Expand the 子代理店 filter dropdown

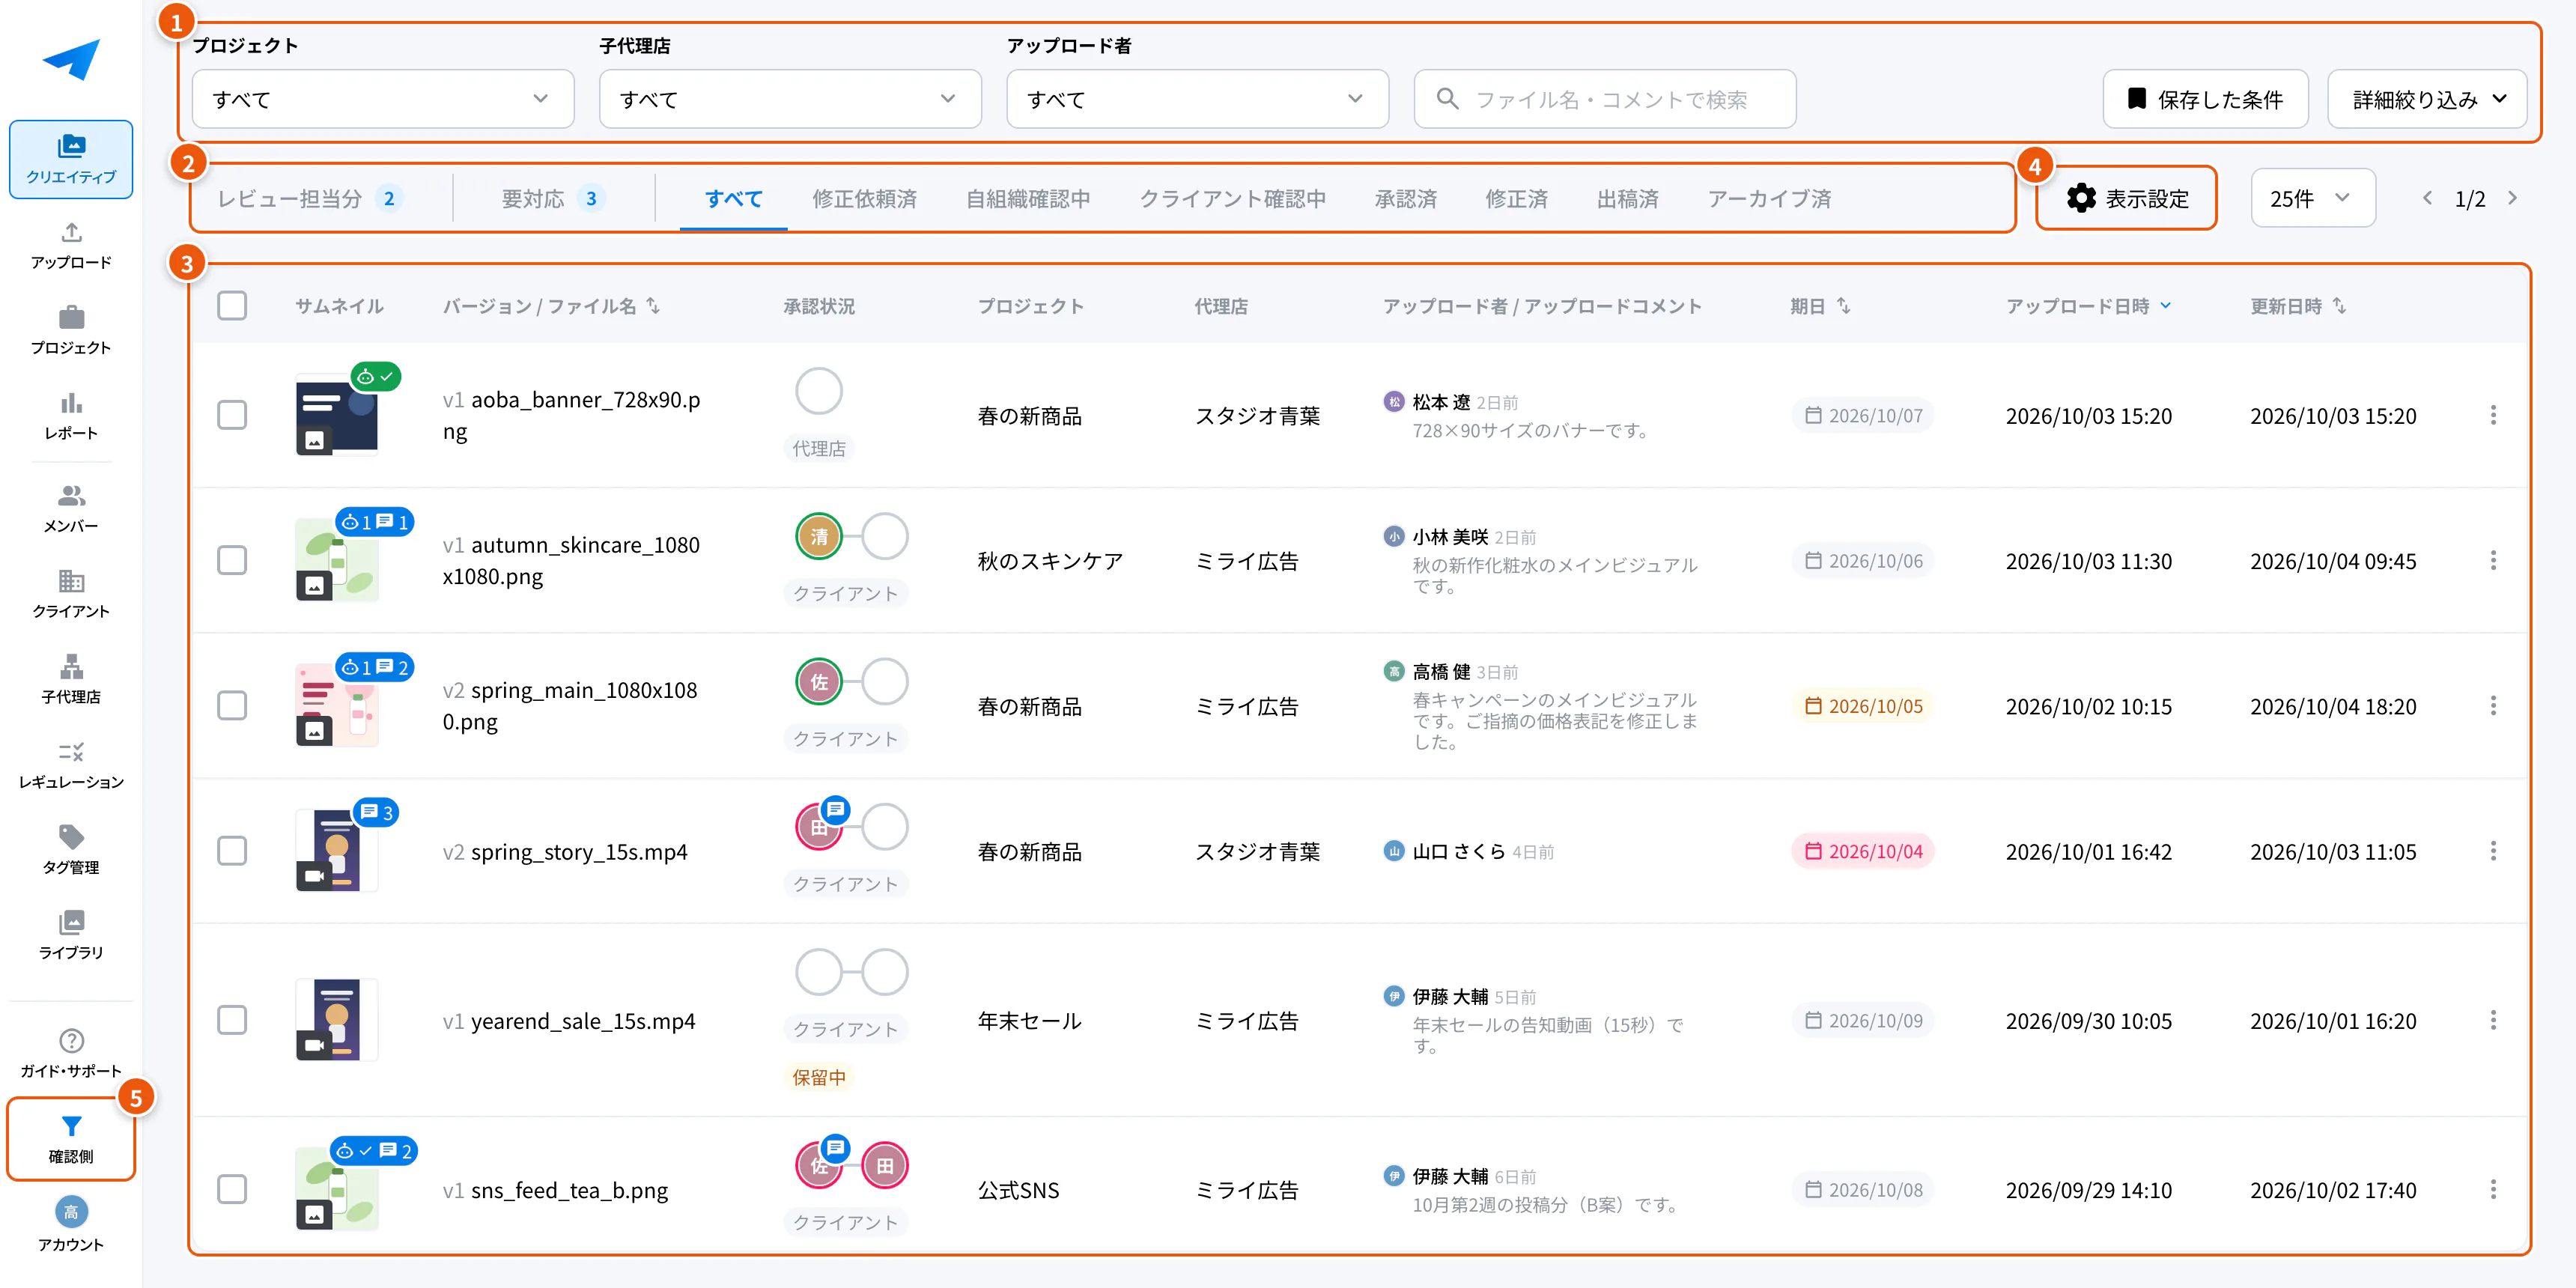click(x=789, y=99)
